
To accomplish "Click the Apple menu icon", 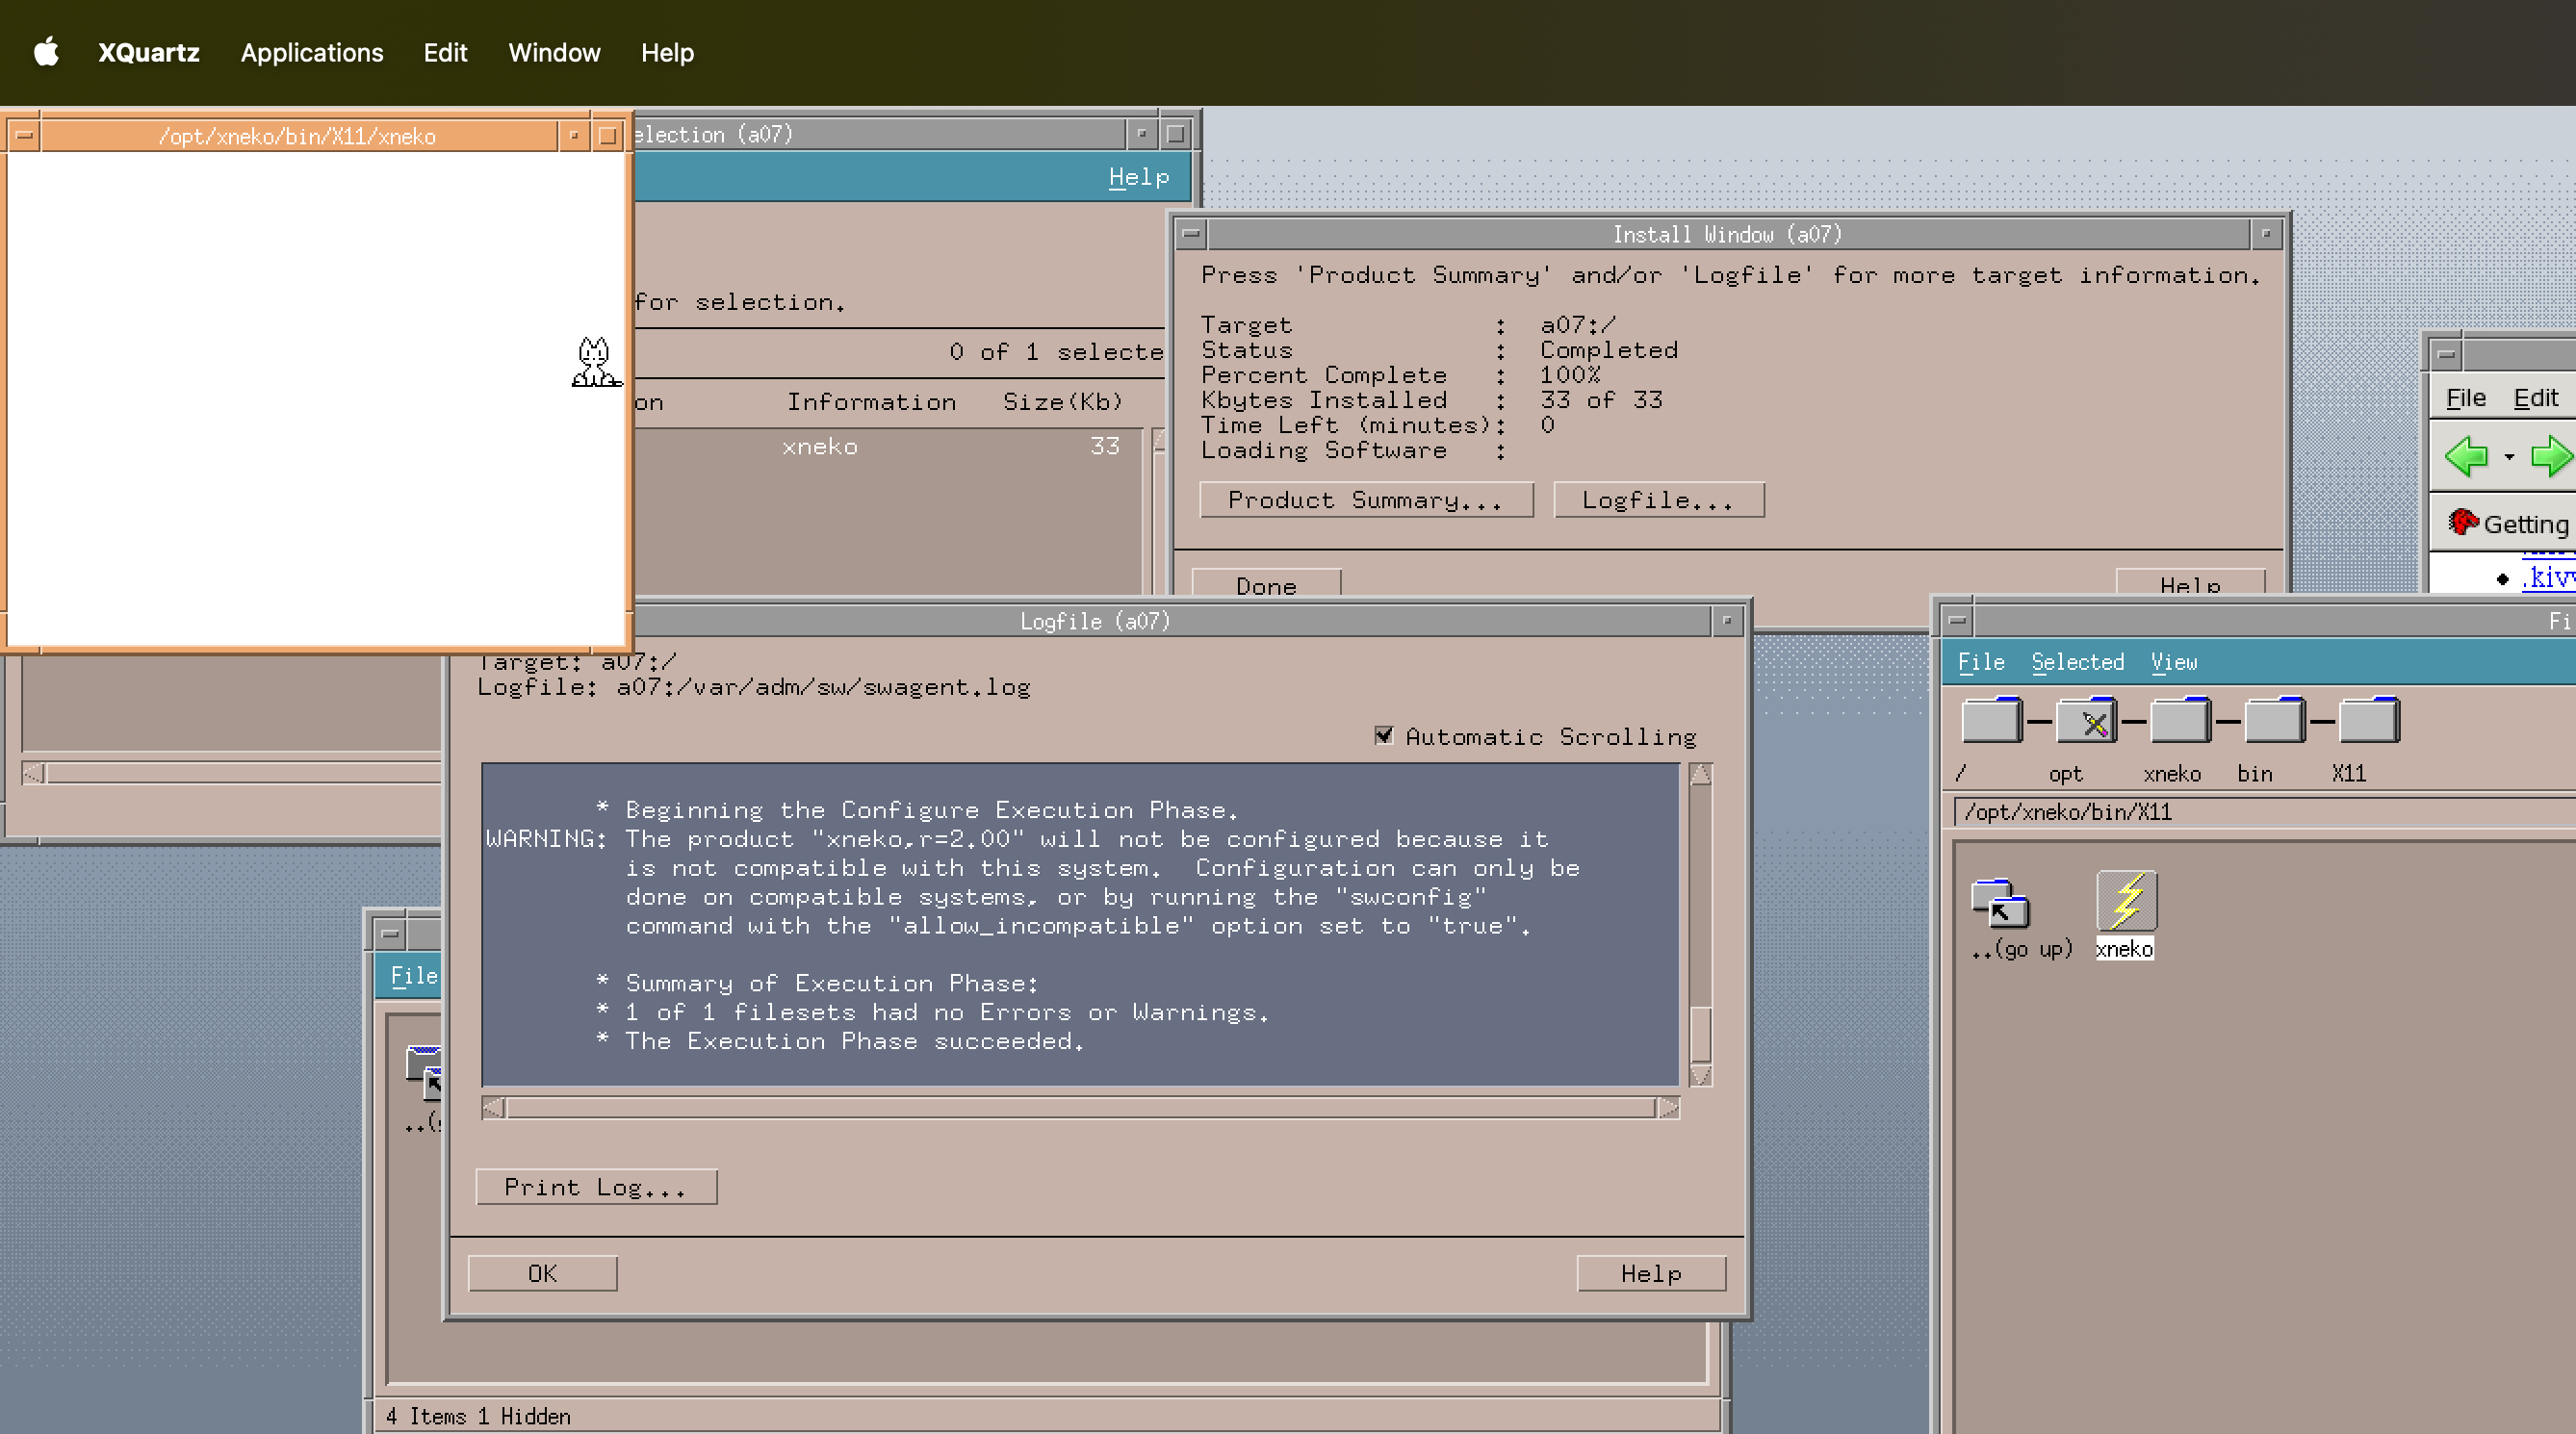I will point(46,52).
